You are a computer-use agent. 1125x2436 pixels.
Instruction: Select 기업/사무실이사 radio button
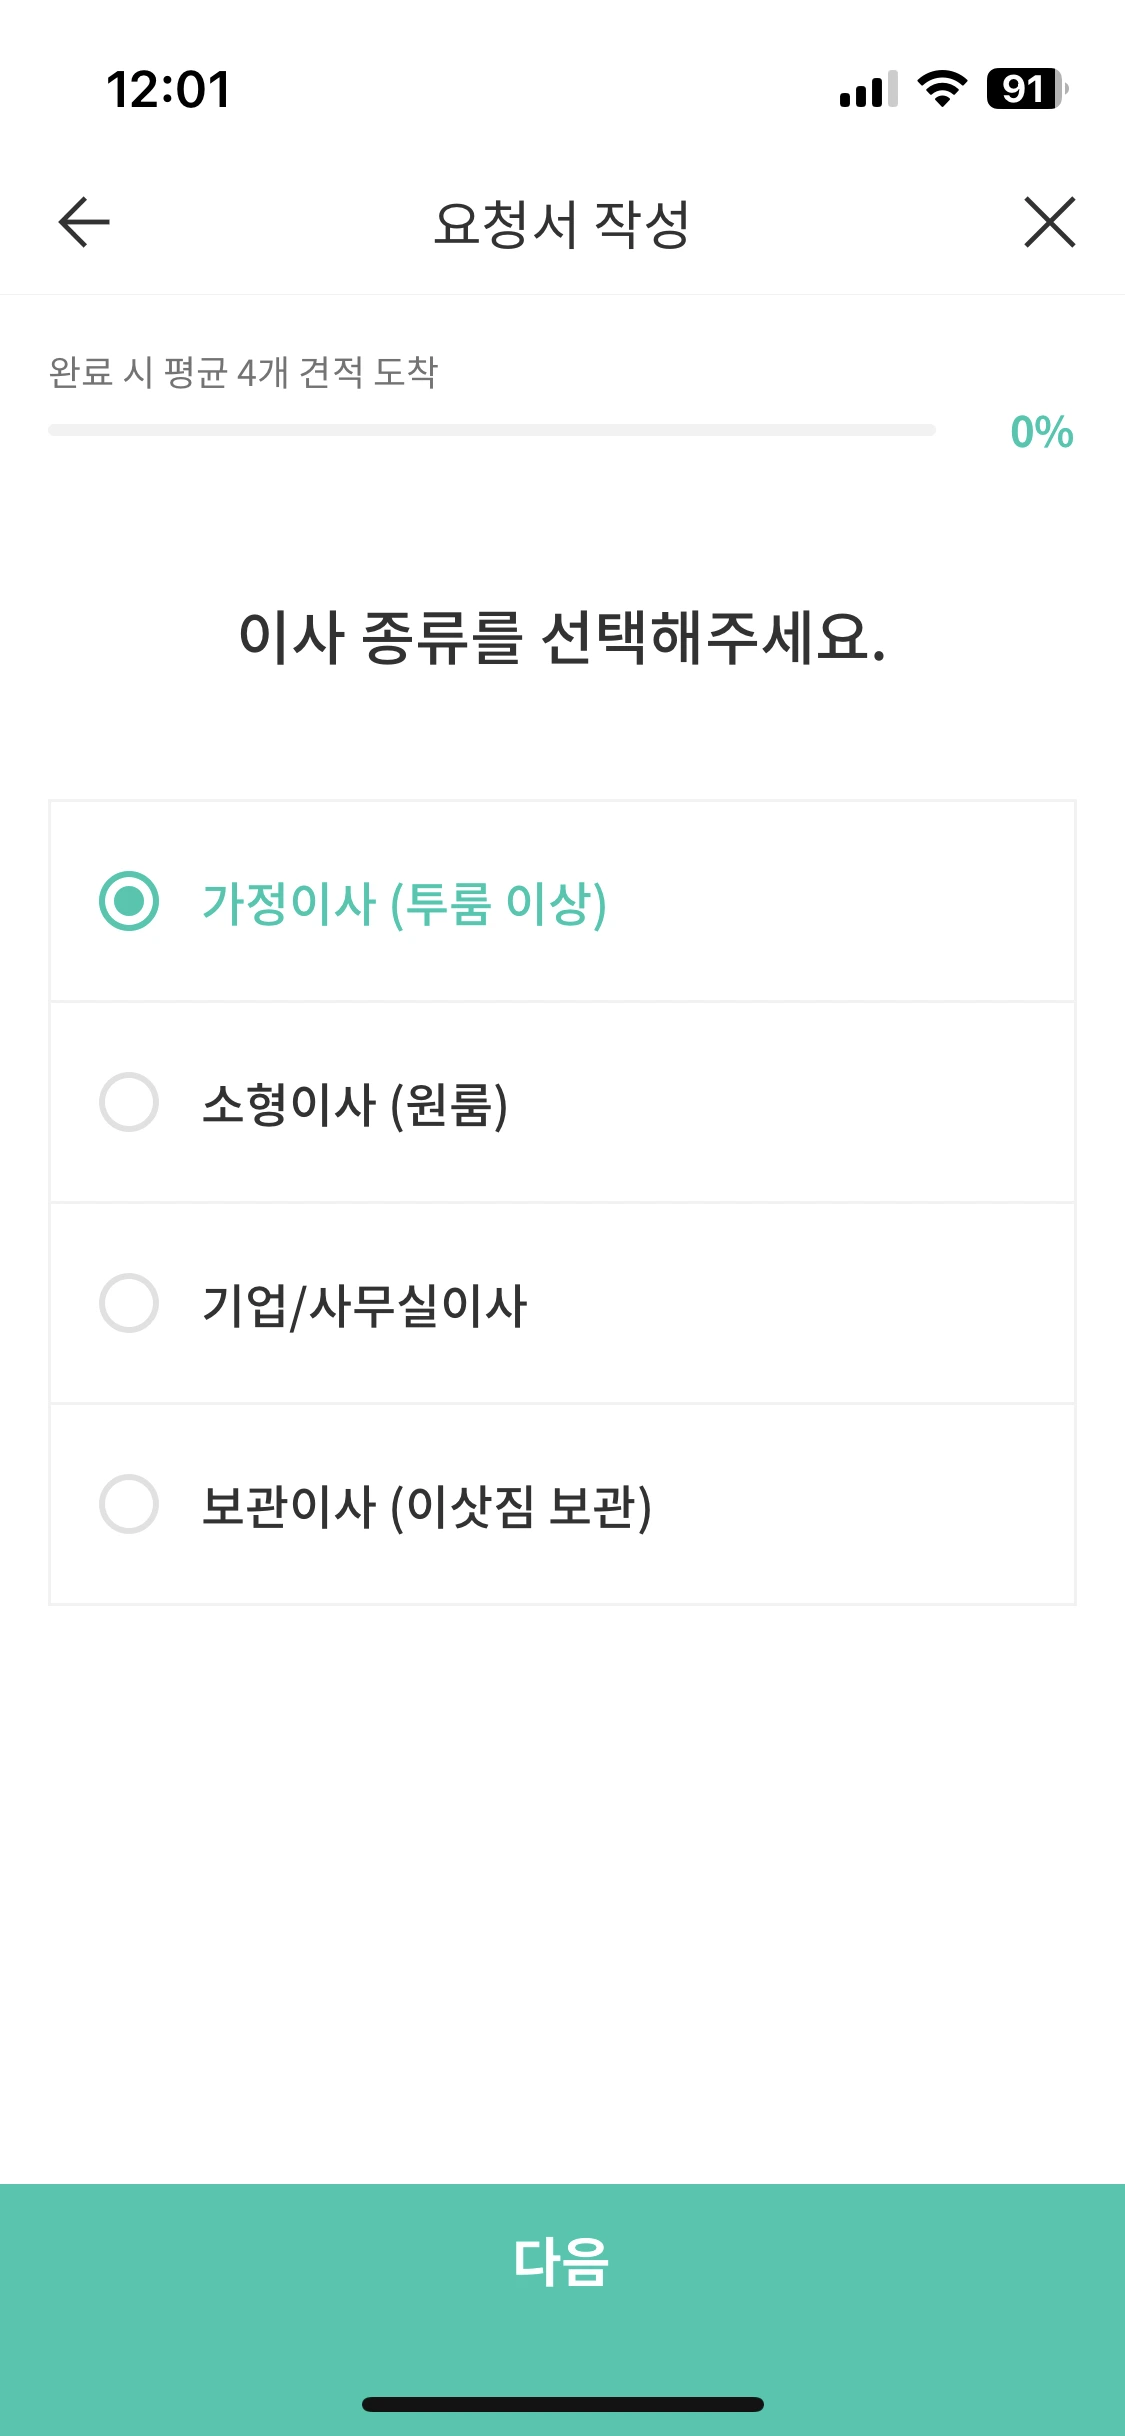click(129, 1303)
